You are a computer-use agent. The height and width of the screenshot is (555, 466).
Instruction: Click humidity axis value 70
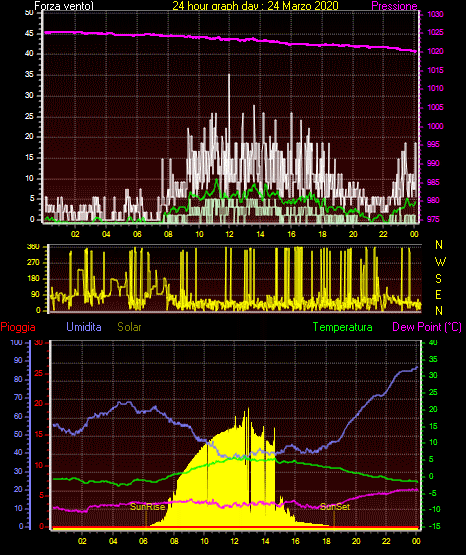[18, 397]
